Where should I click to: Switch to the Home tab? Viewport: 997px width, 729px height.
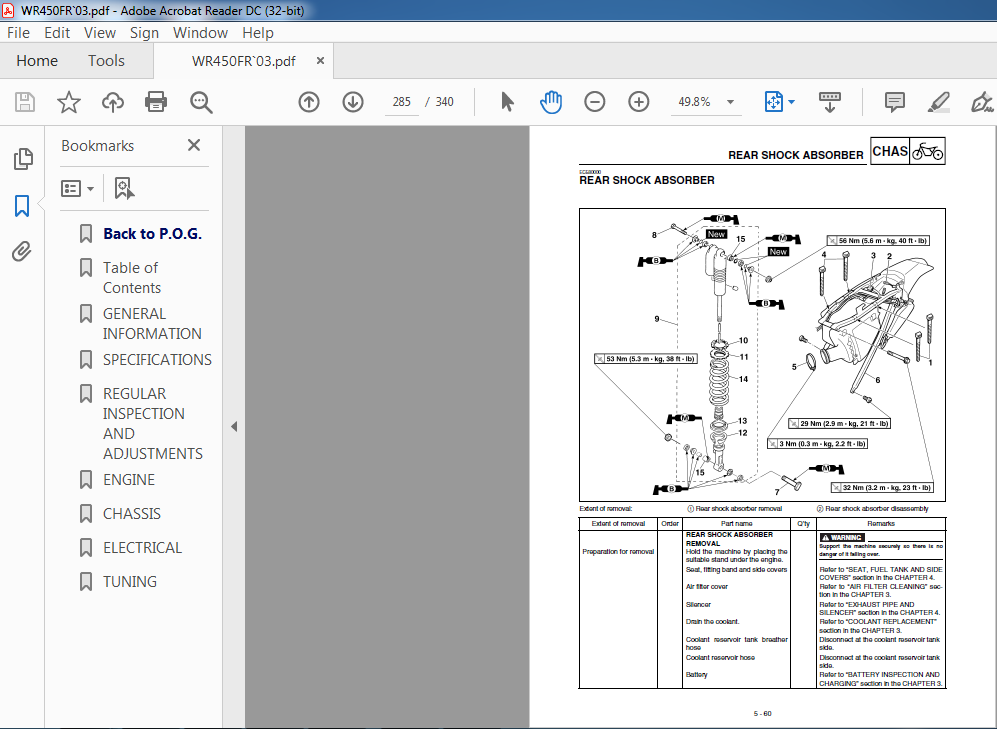tap(37, 60)
